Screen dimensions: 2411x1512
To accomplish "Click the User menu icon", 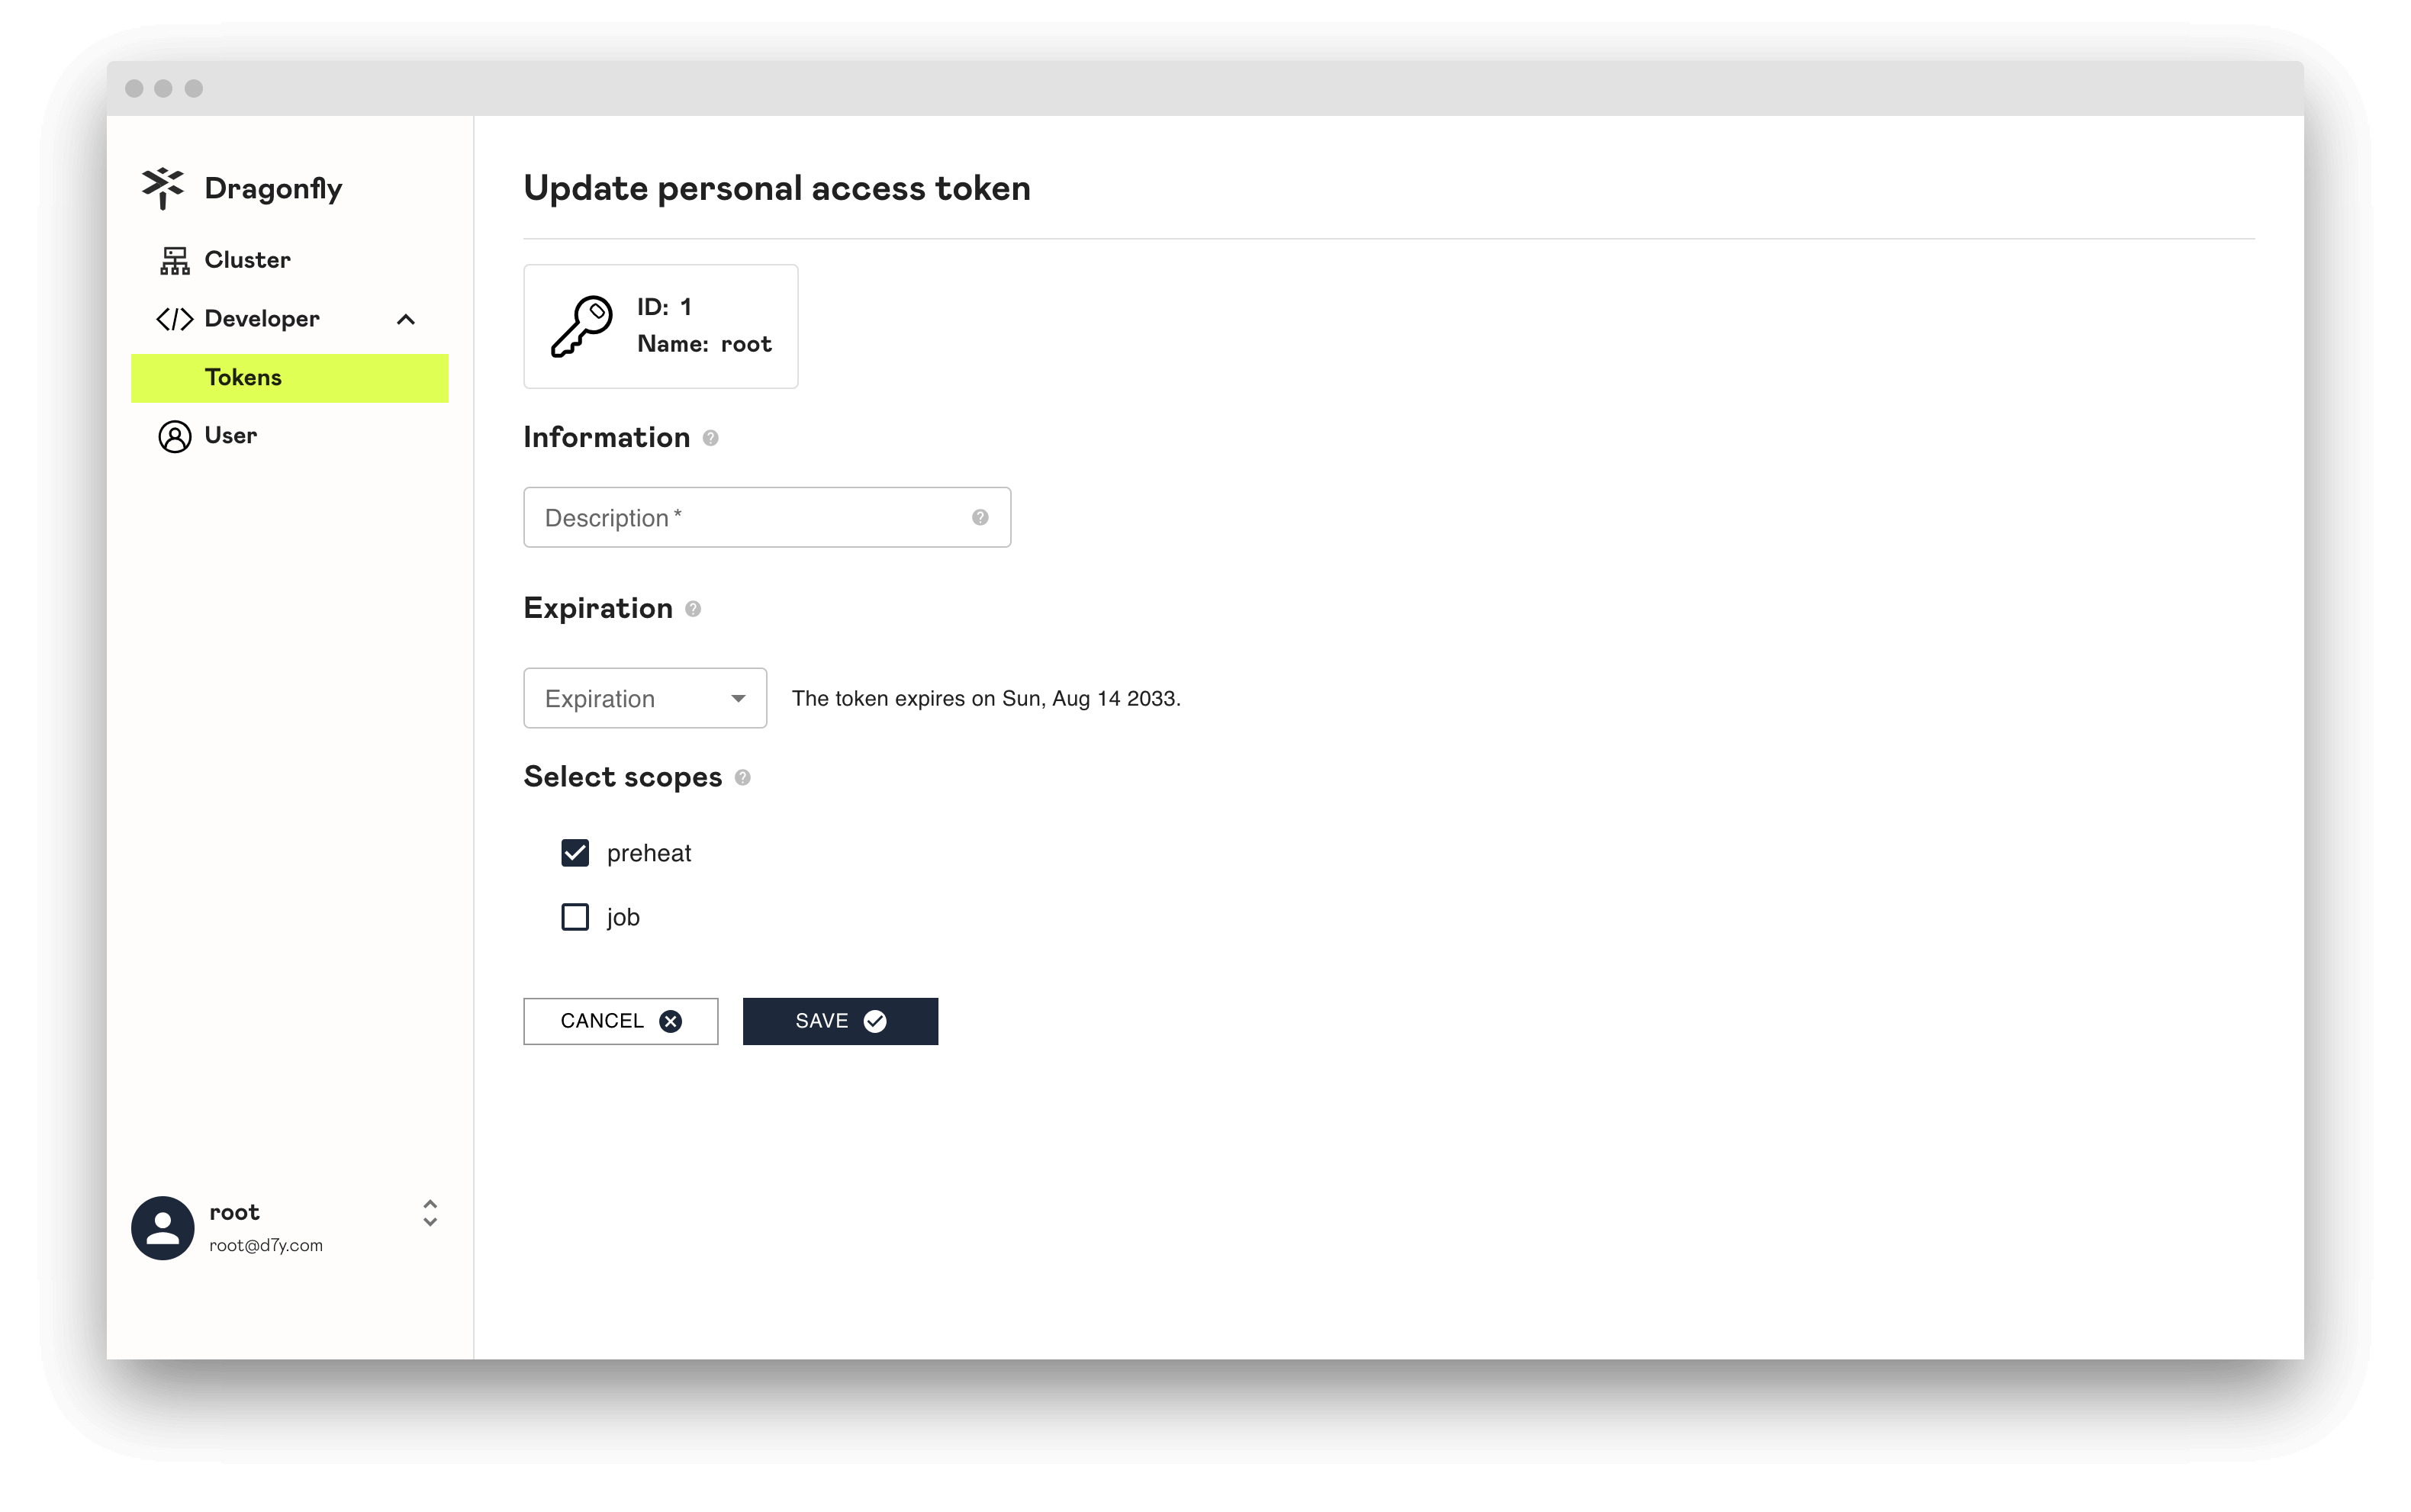I will coord(174,434).
